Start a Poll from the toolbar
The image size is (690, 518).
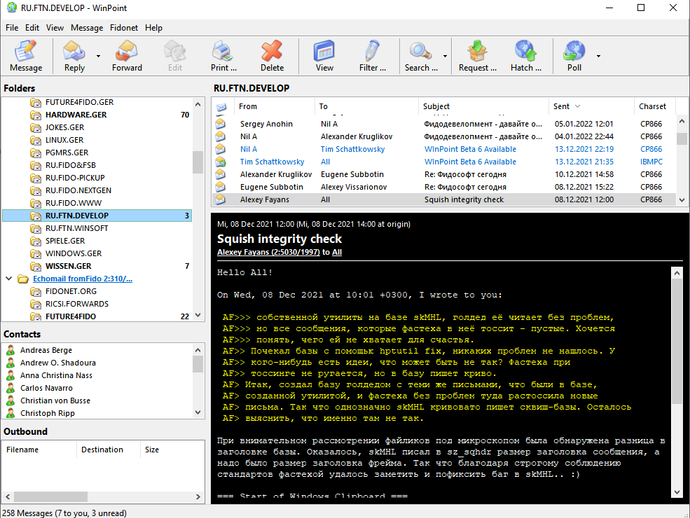point(574,56)
